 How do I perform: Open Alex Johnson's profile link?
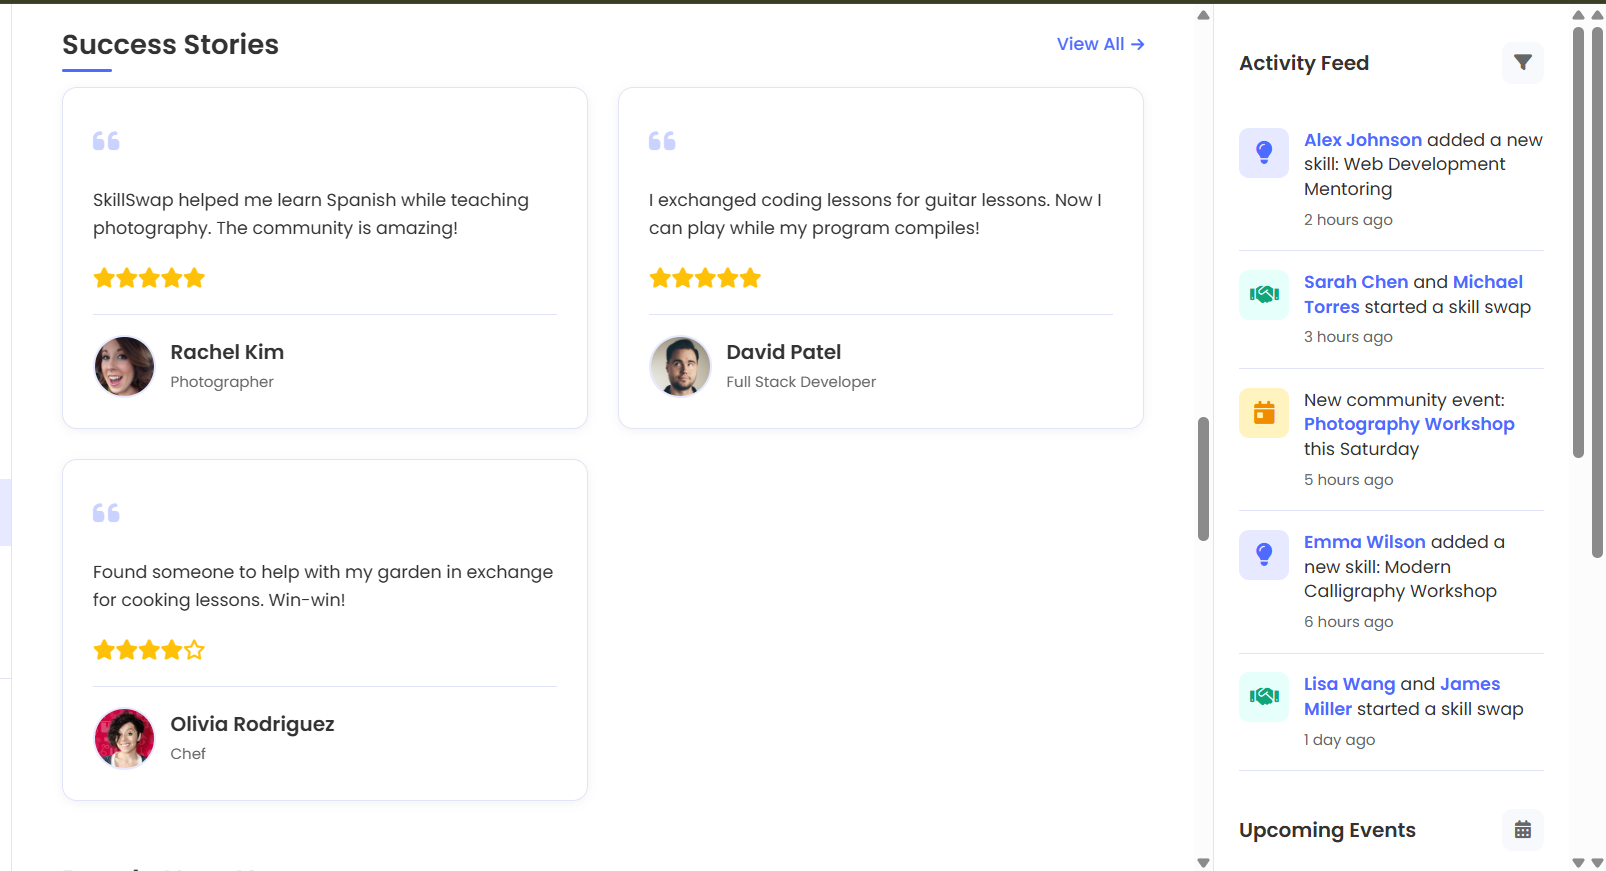(x=1362, y=140)
